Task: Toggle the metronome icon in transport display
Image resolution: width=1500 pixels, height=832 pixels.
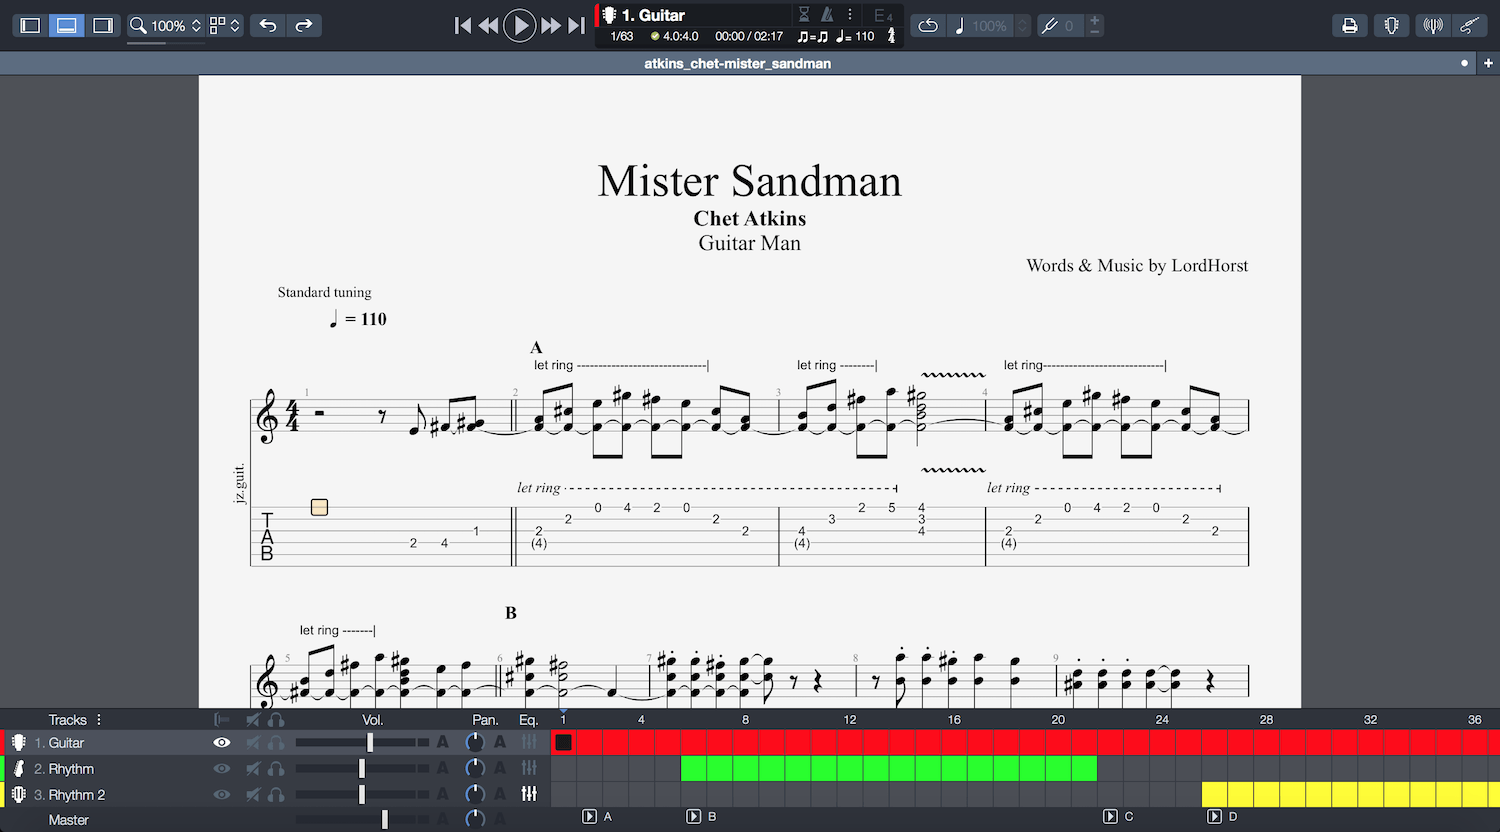Action: 827,15
